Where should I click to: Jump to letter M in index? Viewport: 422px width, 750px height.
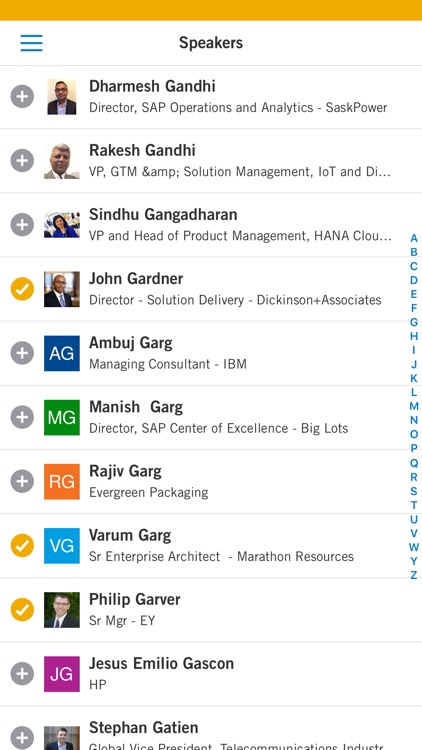(x=414, y=407)
